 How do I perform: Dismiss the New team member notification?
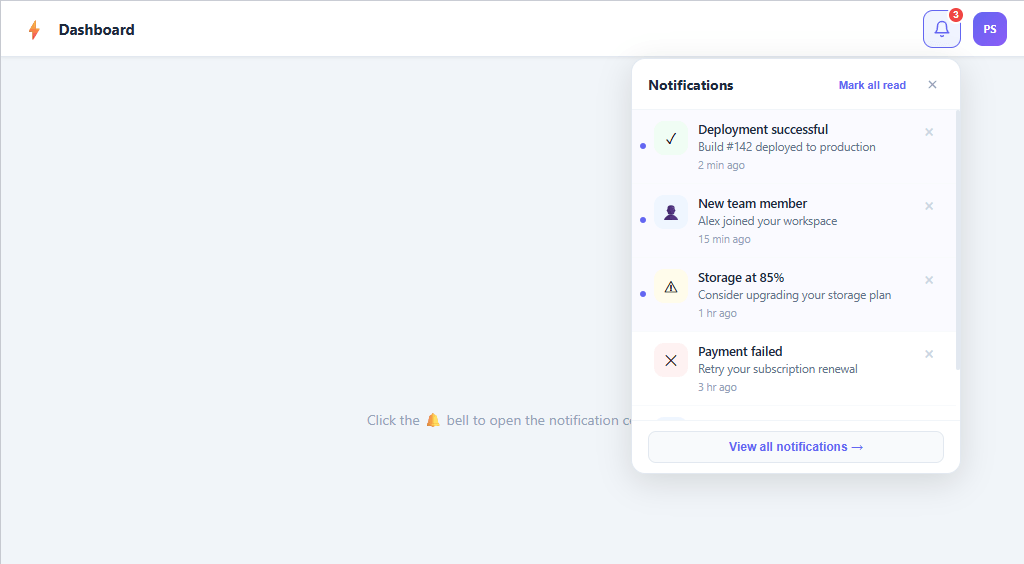(x=929, y=206)
